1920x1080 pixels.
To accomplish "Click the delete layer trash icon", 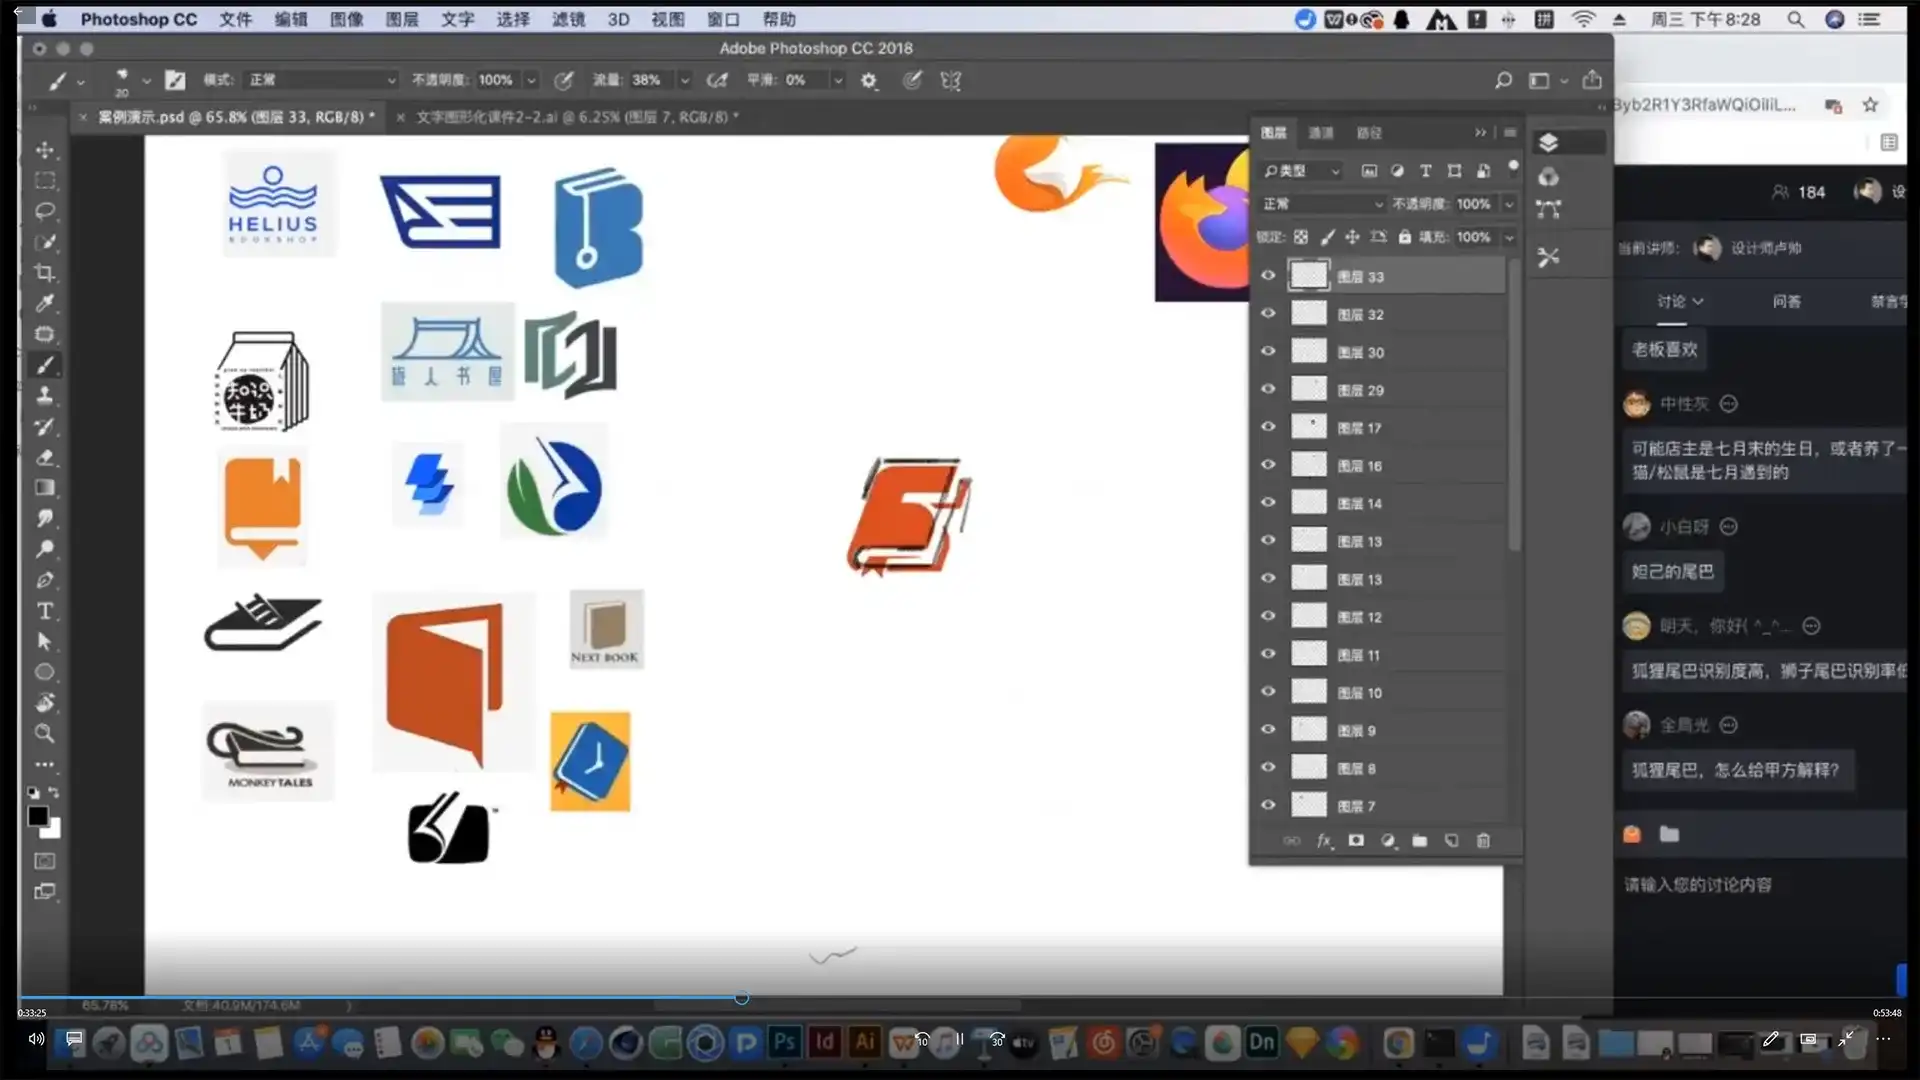I will [1483, 841].
